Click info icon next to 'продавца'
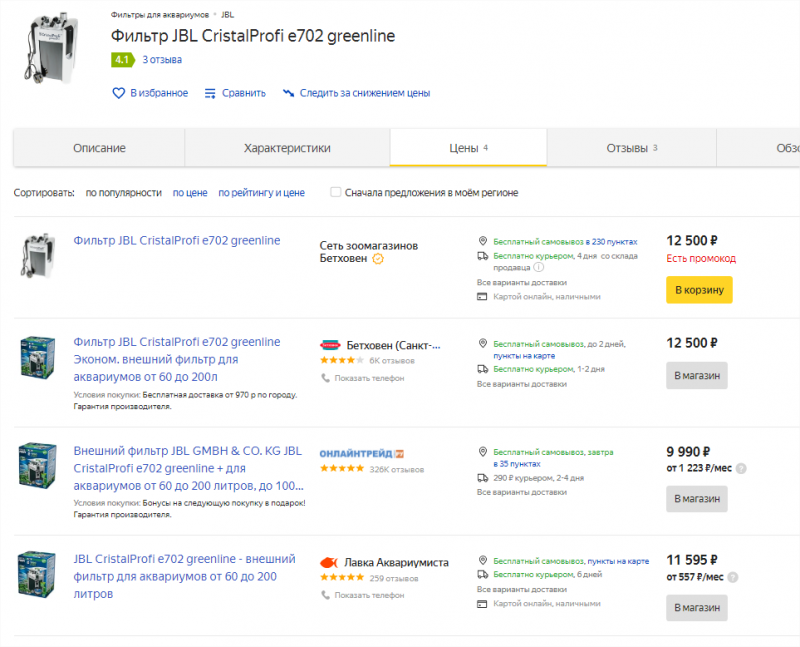This screenshot has width=800, height=647. coord(539,267)
